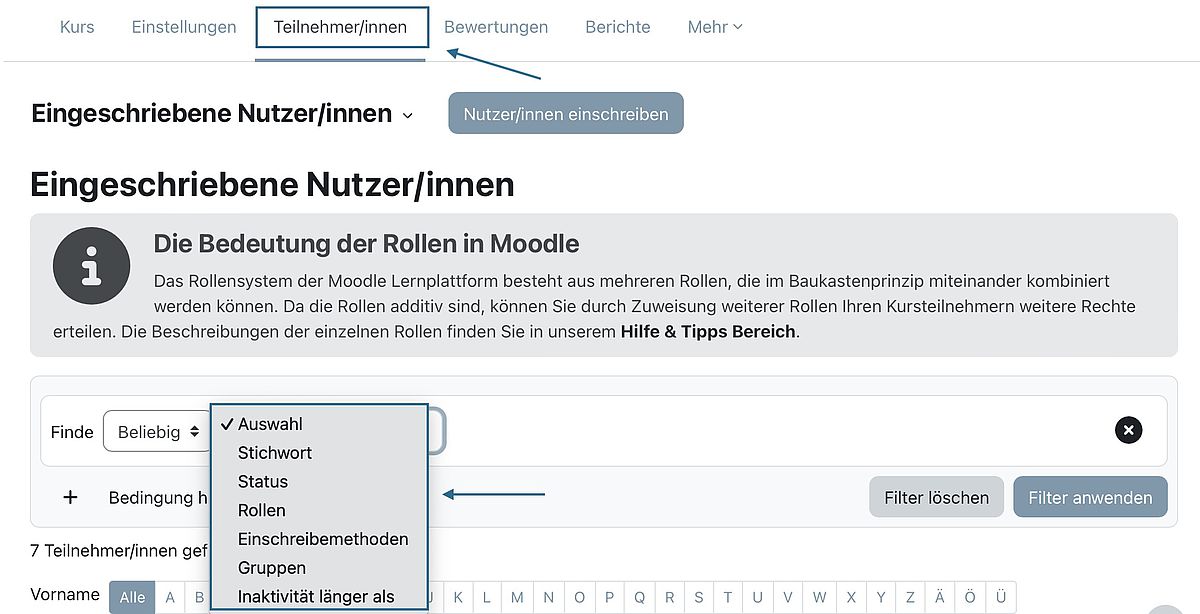Screen dimensions: 1200x614
Task: Go to the Einstellungen tab
Action: [184, 27]
